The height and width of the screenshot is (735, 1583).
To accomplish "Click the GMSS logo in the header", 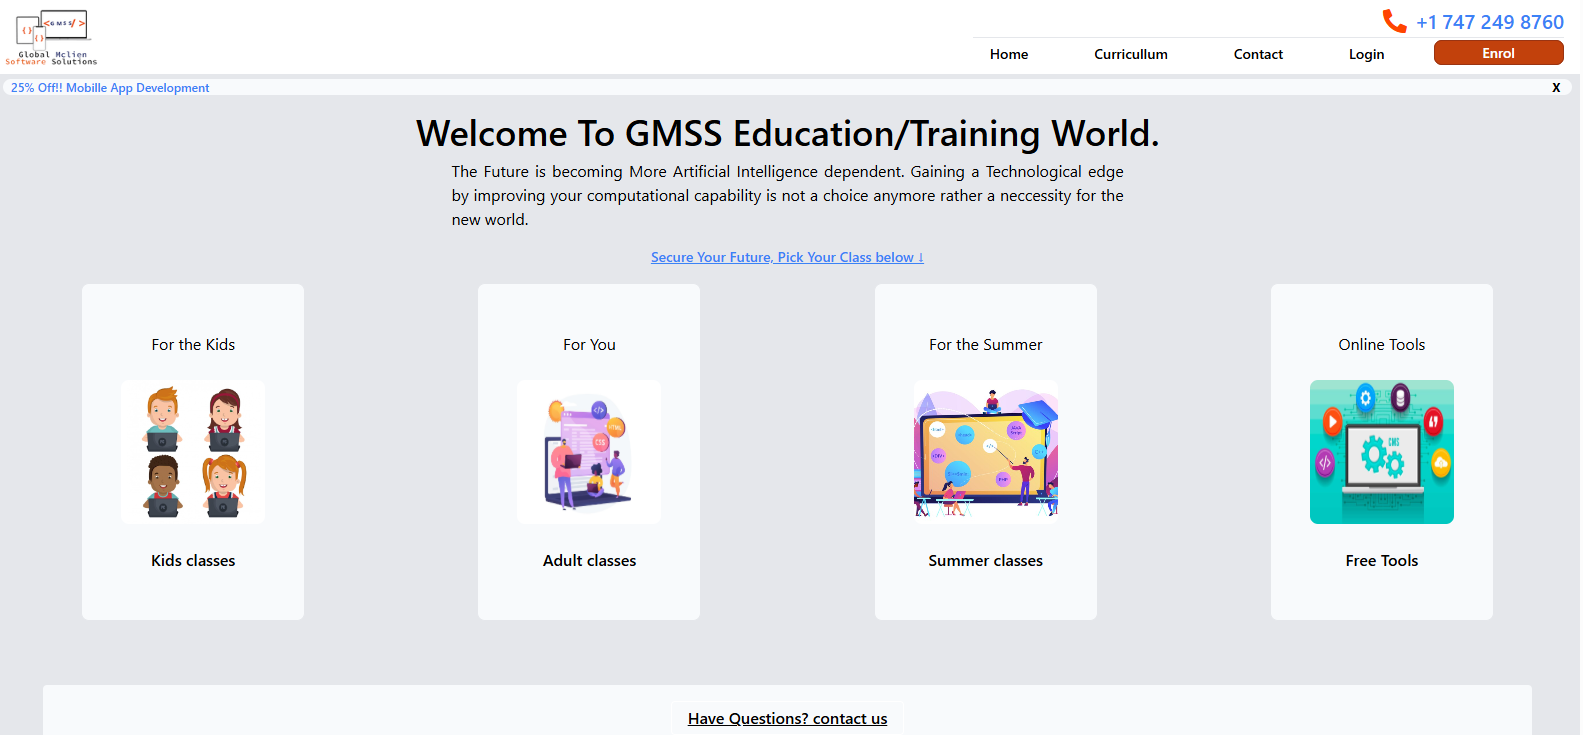I will pyautogui.click(x=52, y=37).
